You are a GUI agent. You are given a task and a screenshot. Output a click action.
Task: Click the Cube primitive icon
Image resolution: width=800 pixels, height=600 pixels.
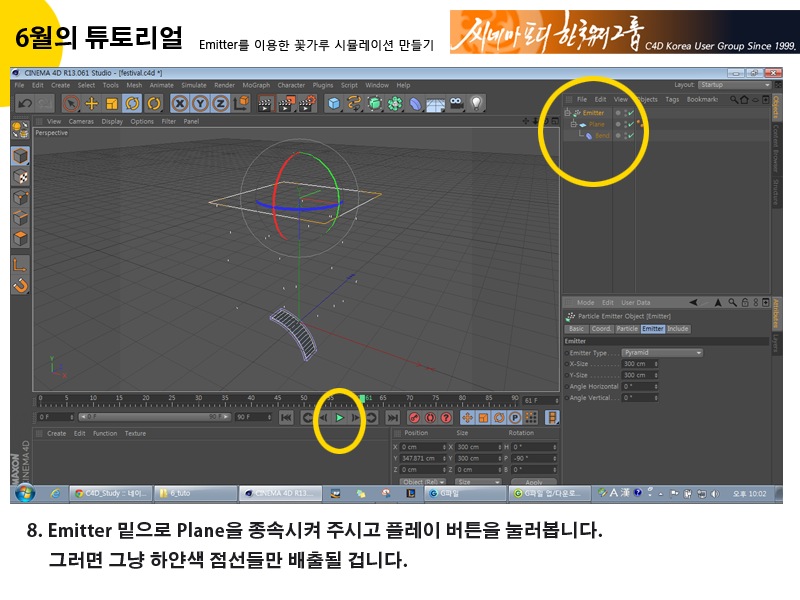[333, 103]
